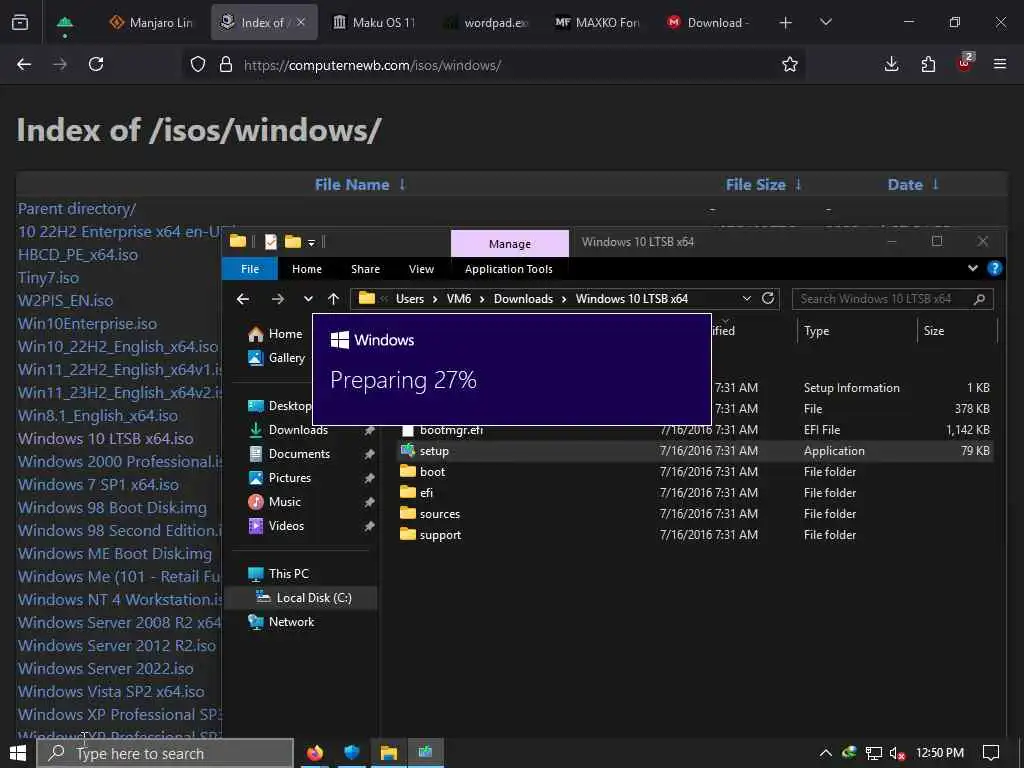
Task: Open Explorer help question mark
Action: [x=994, y=268]
